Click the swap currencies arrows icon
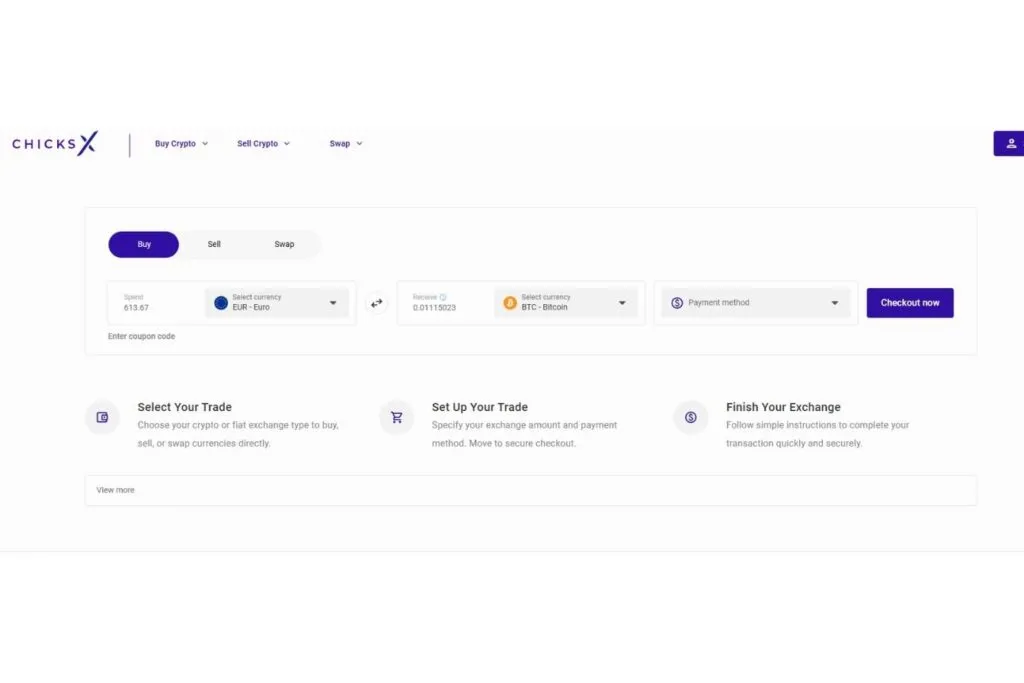 pos(377,303)
